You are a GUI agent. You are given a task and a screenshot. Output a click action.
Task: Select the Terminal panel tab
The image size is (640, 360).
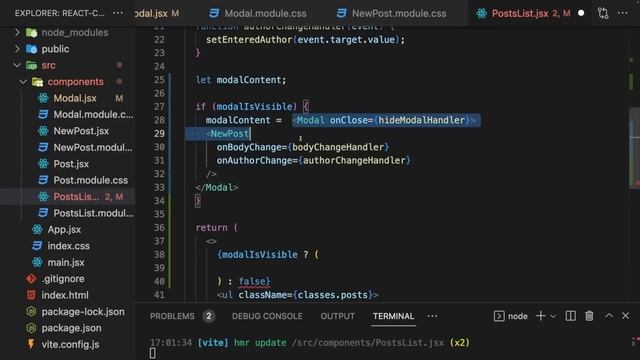tap(393, 316)
